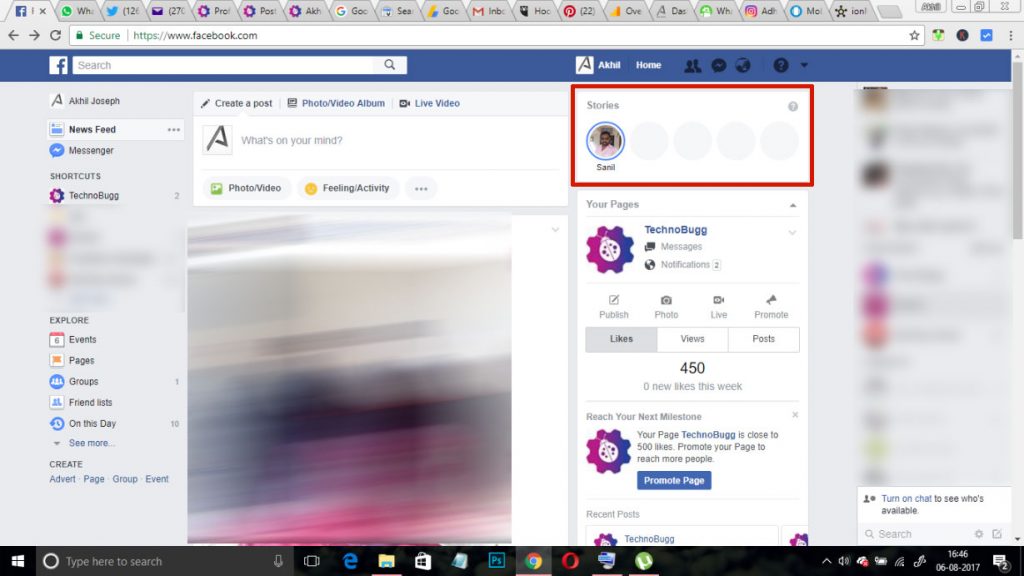Image resolution: width=1024 pixels, height=576 pixels.
Task: Open the Notifications globe icon
Action: (742, 65)
